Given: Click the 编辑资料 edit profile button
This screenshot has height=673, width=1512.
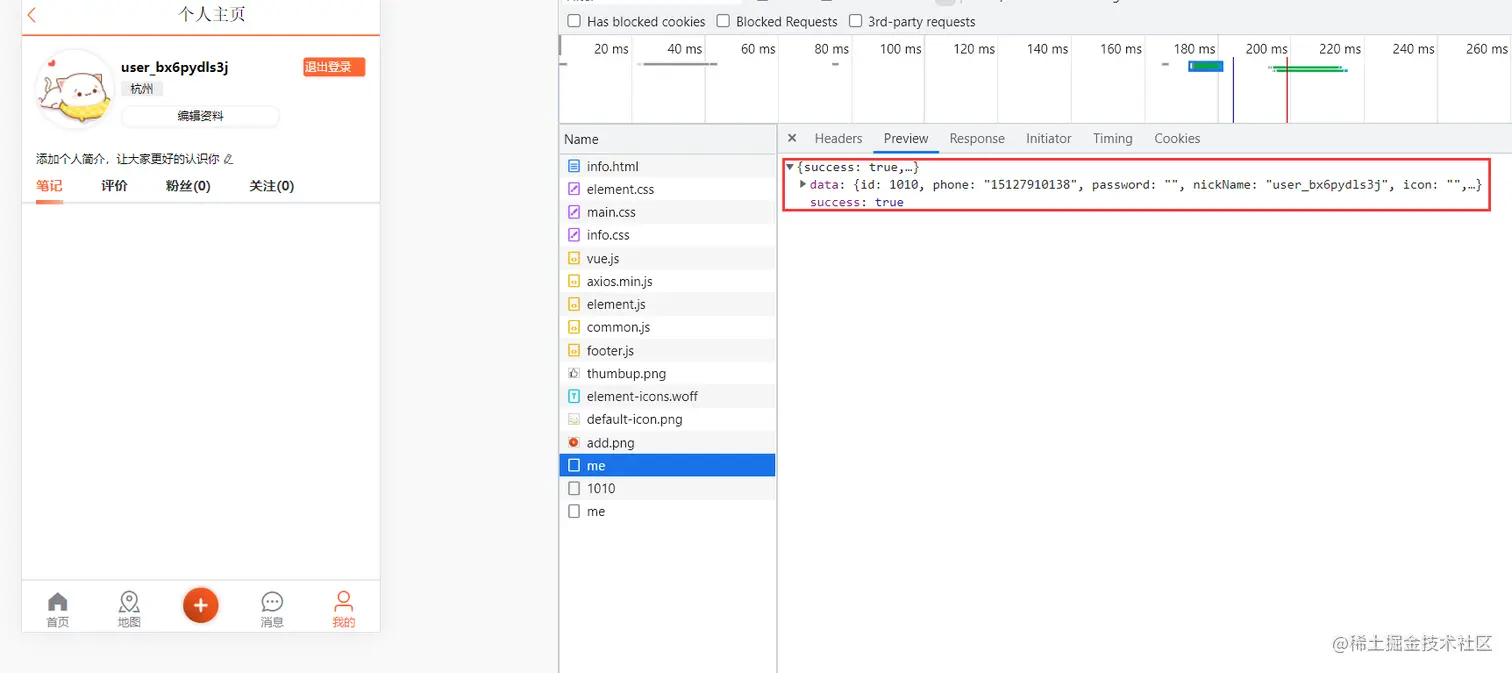Looking at the screenshot, I should coord(200,116).
